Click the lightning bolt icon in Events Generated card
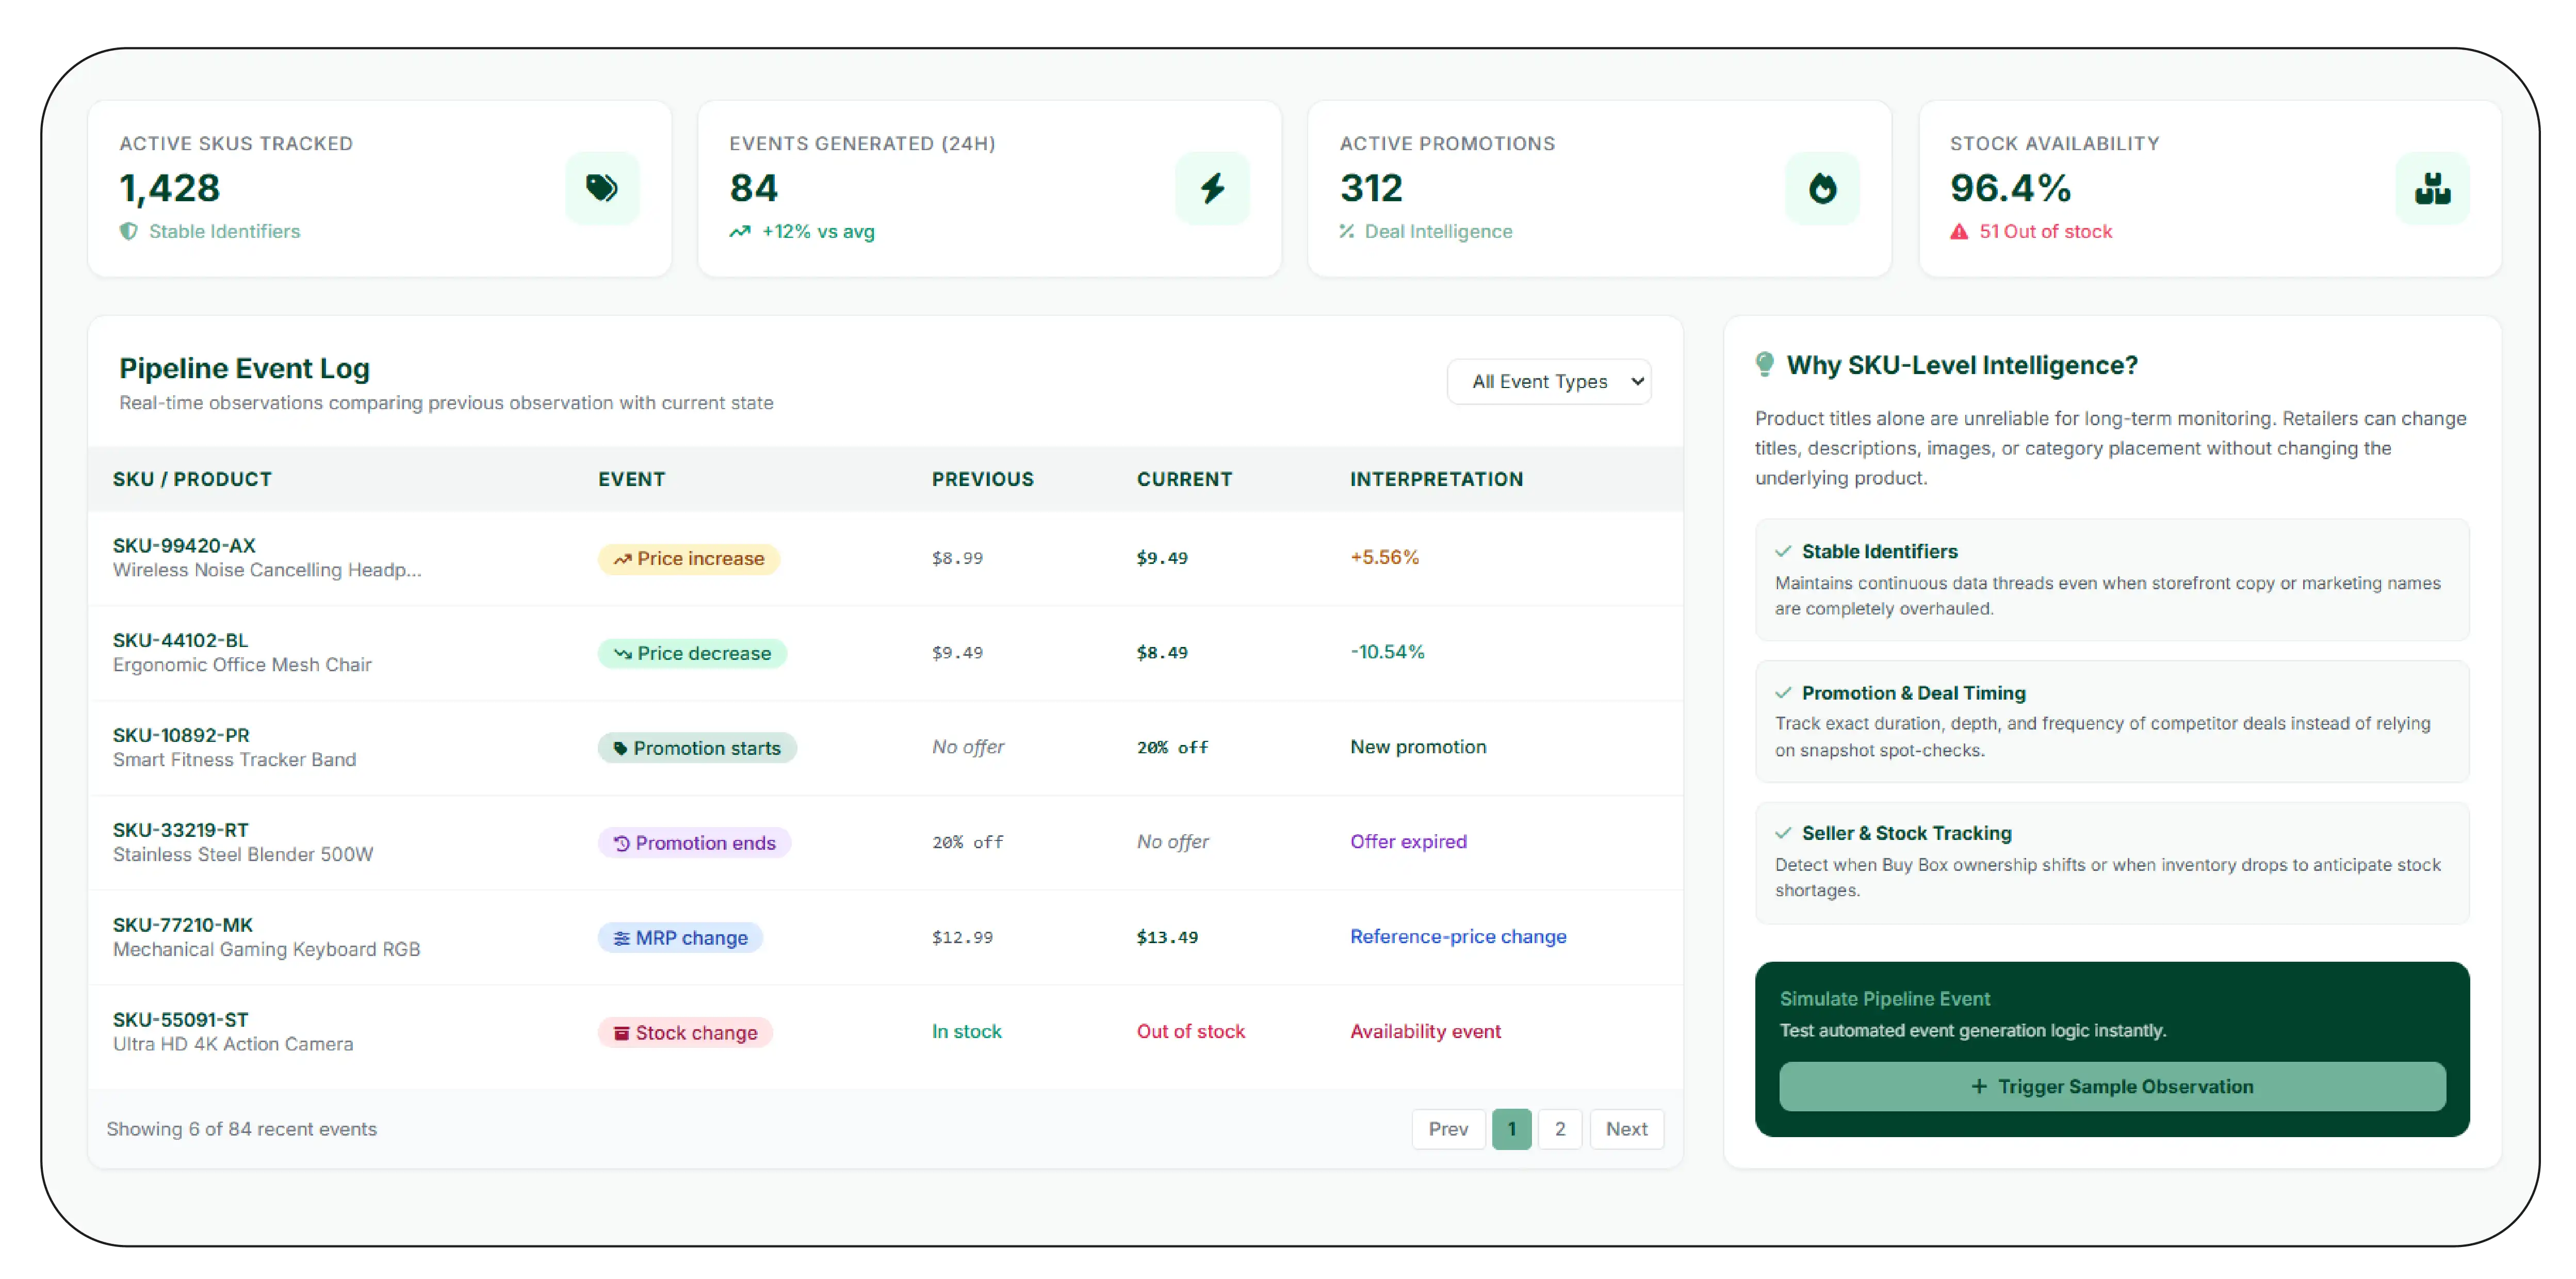The height and width of the screenshot is (1279, 2576). coord(1212,188)
